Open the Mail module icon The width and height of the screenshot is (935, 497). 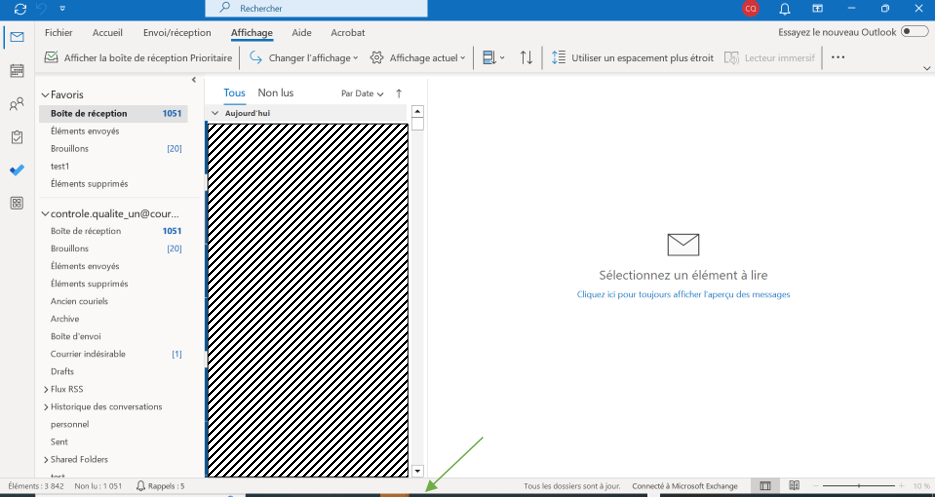(17, 37)
